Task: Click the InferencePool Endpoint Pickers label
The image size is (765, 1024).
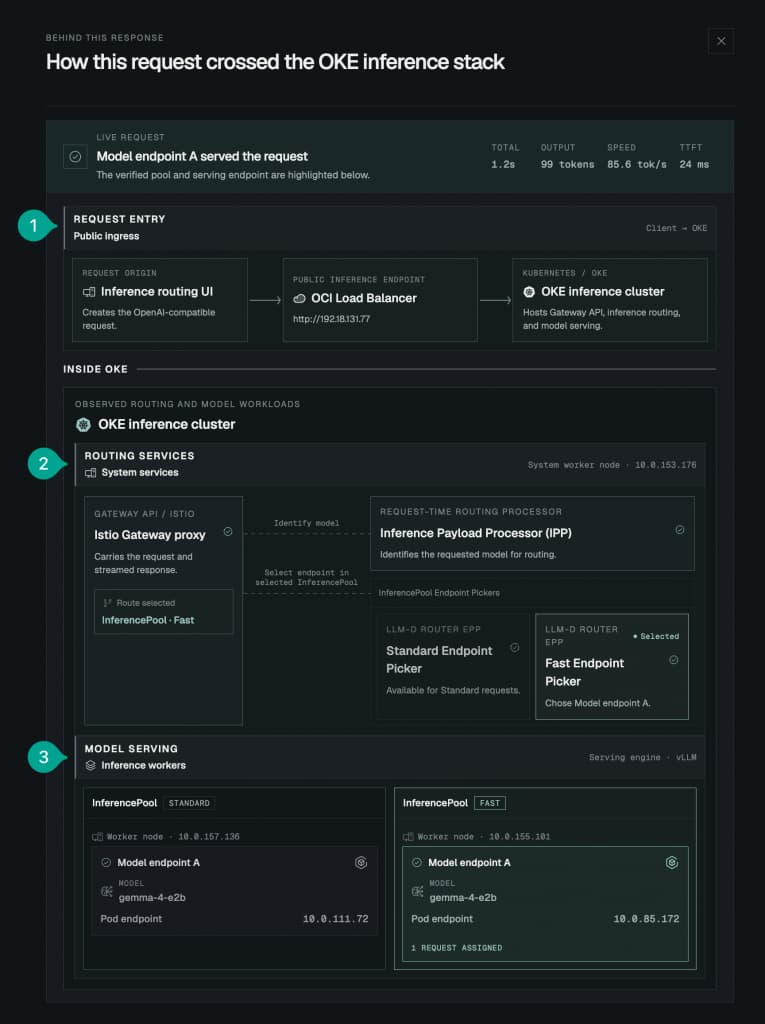Action: pyautogui.click(x=439, y=593)
